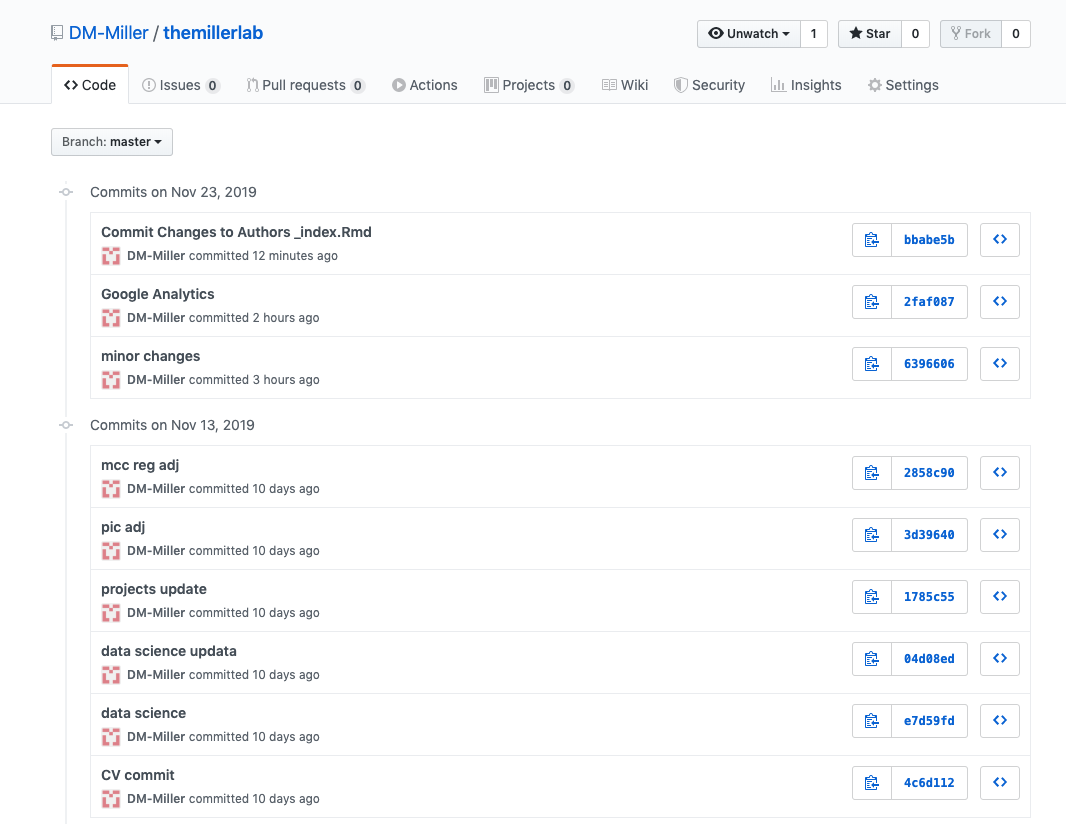Copy full SHA for commit bbabe5b

coord(872,240)
